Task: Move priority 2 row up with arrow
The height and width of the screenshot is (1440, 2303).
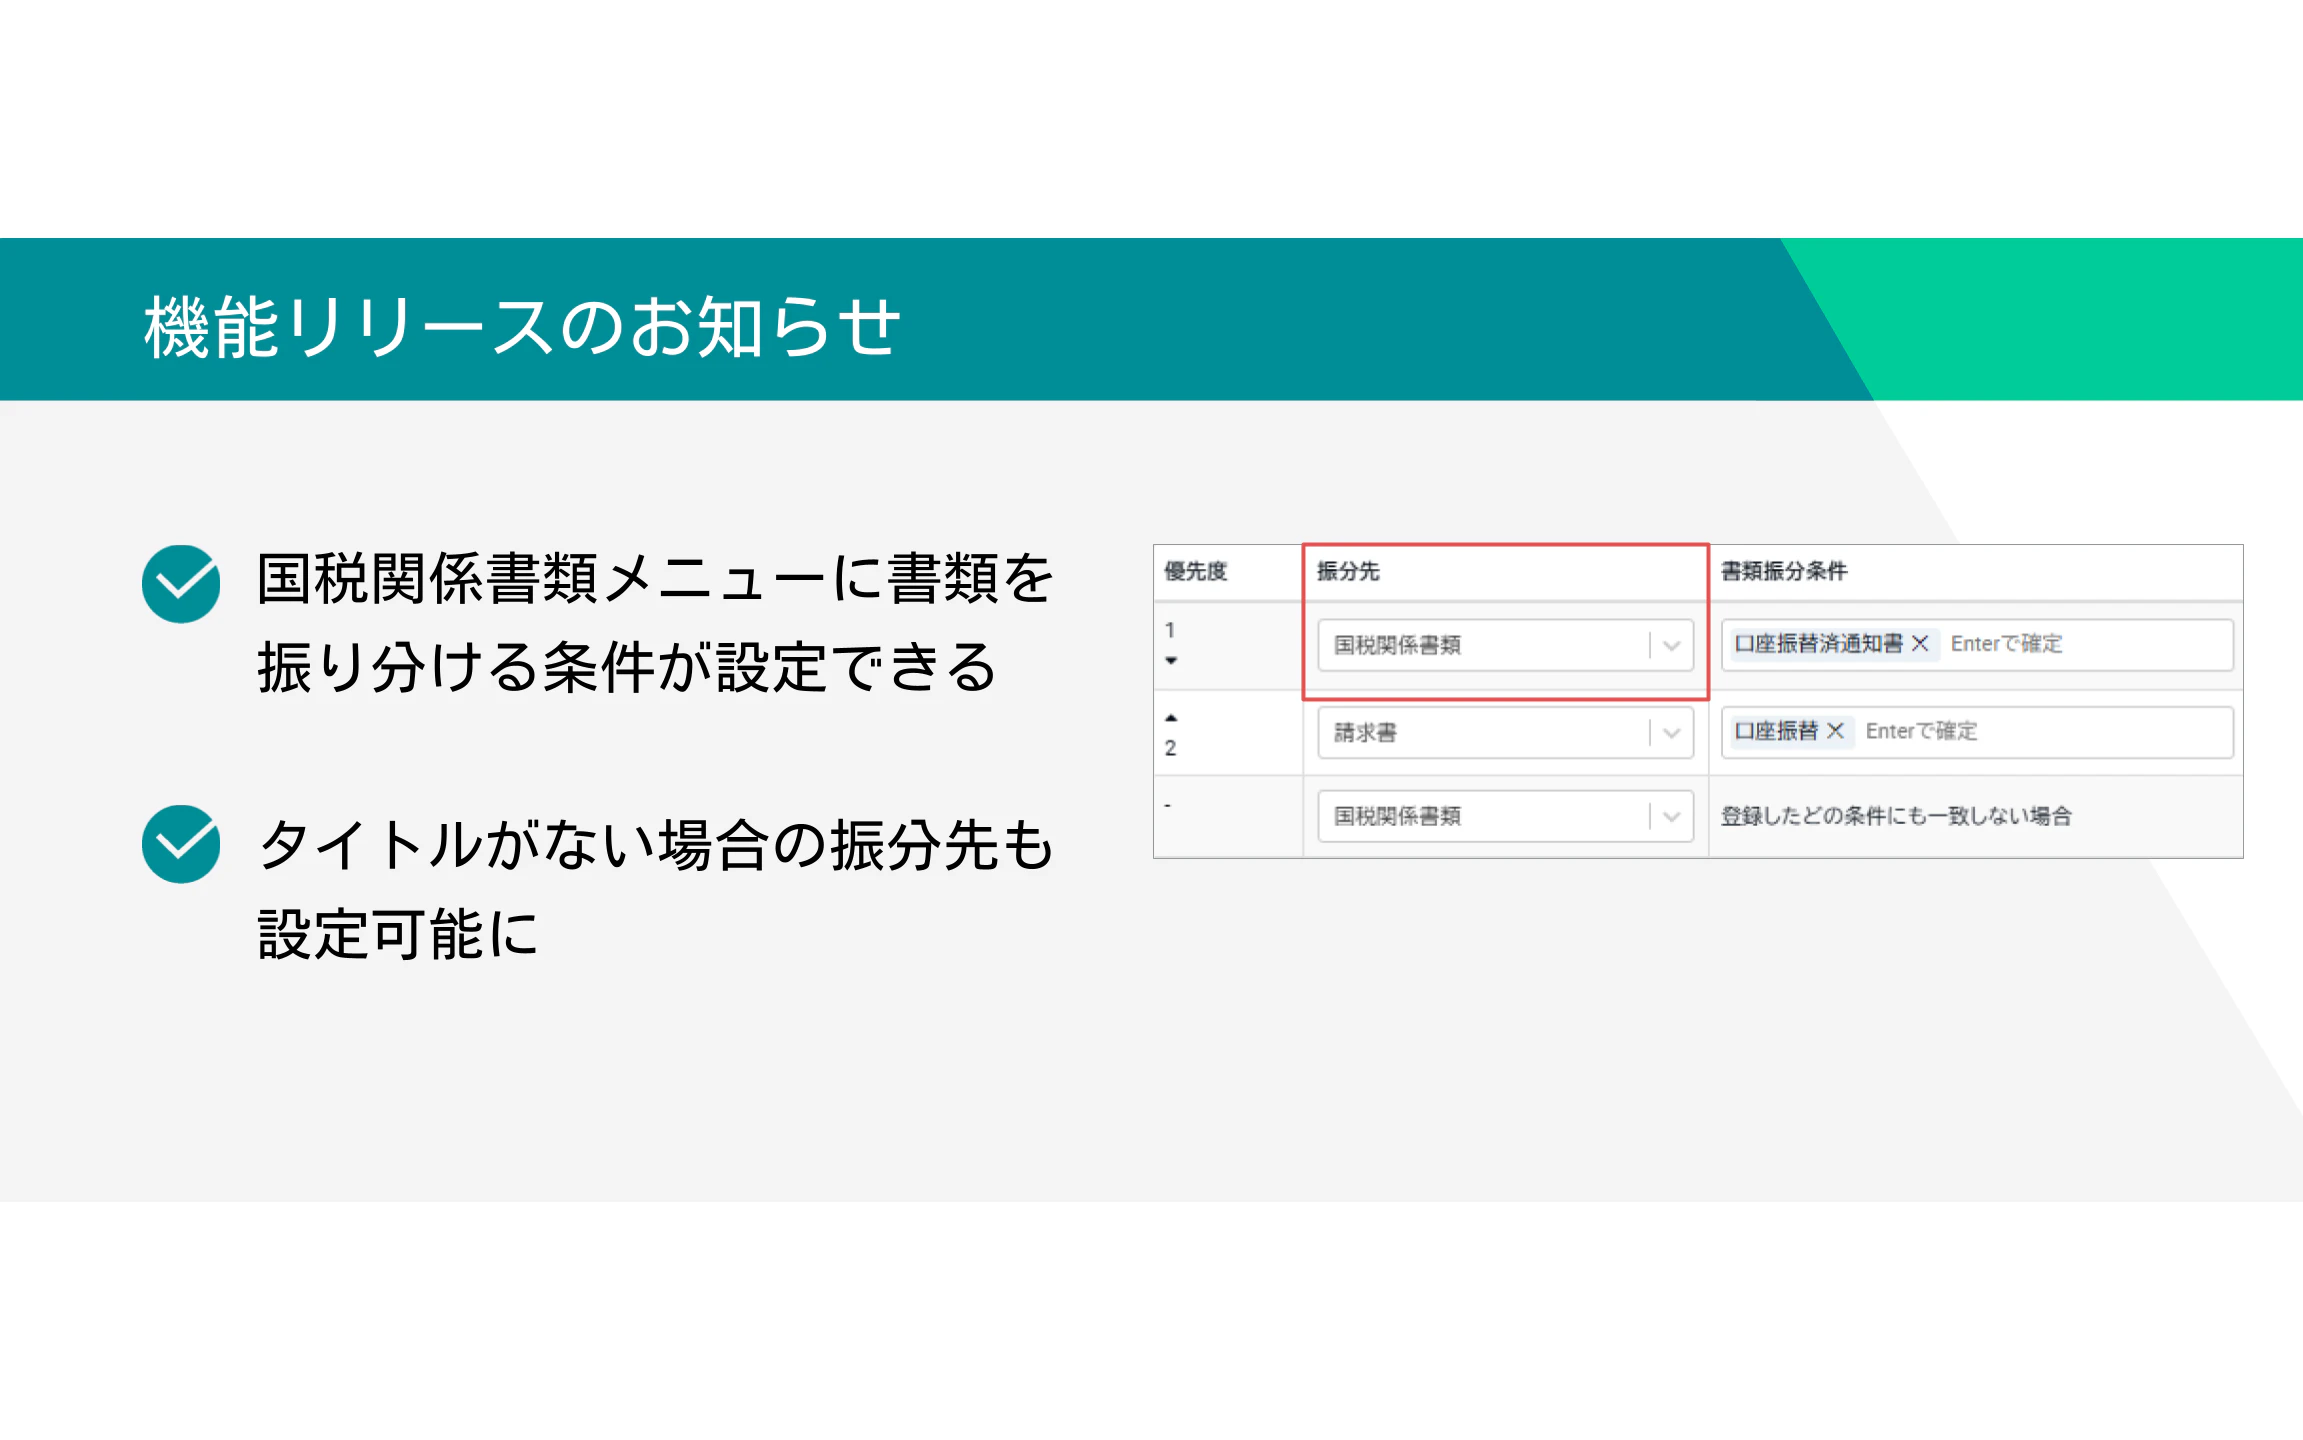Action: click(1171, 718)
